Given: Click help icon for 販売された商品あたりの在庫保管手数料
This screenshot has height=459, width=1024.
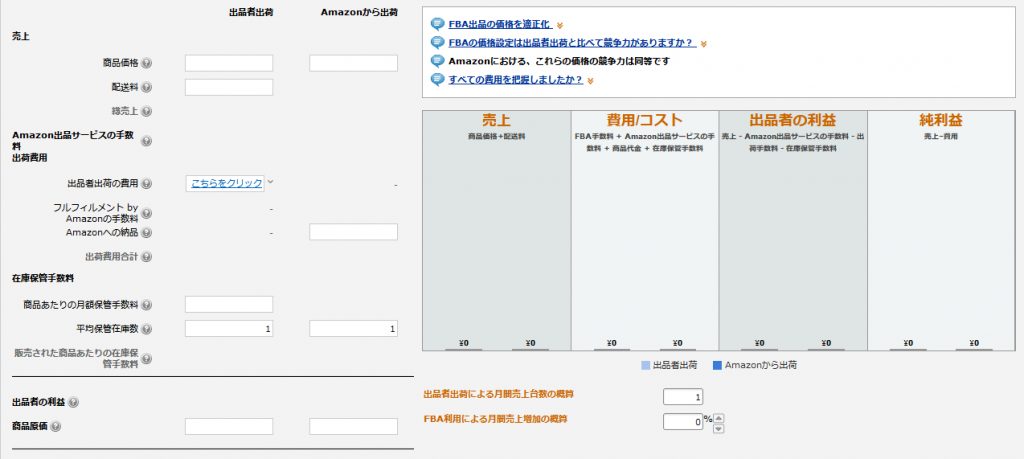Looking at the screenshot, I should tap(146, 358).
